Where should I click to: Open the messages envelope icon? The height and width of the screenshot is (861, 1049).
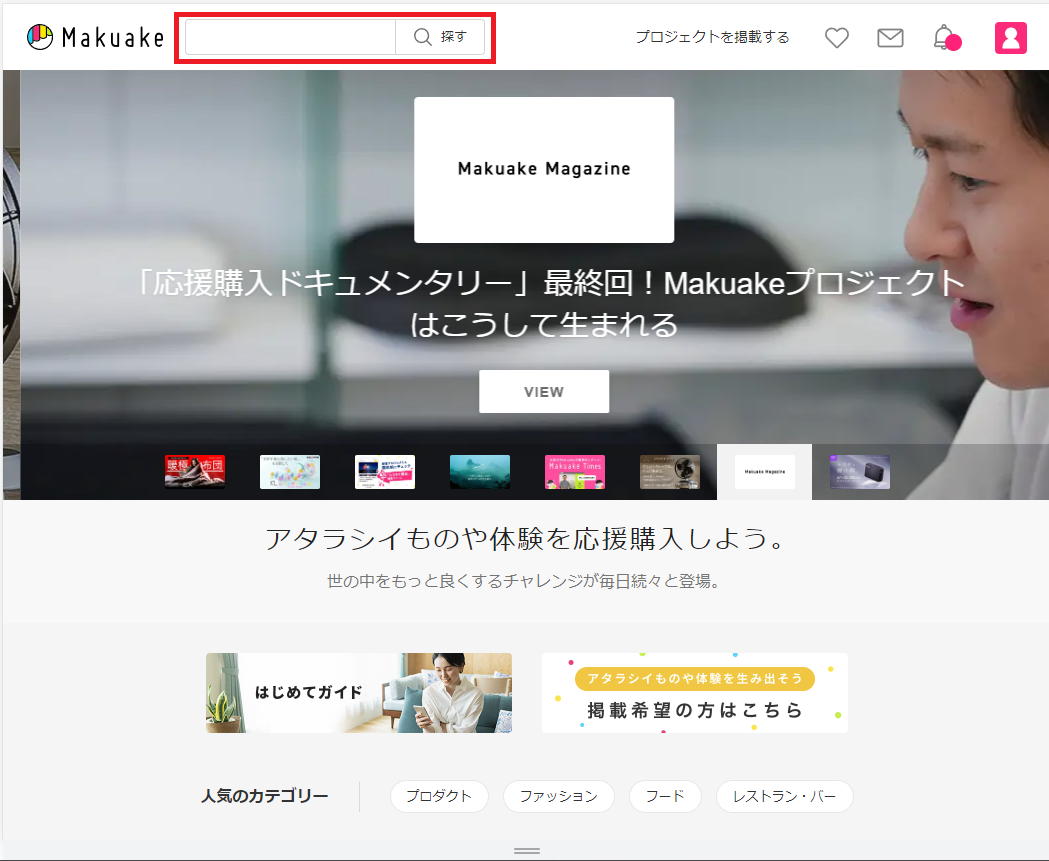tap(890, 38)
